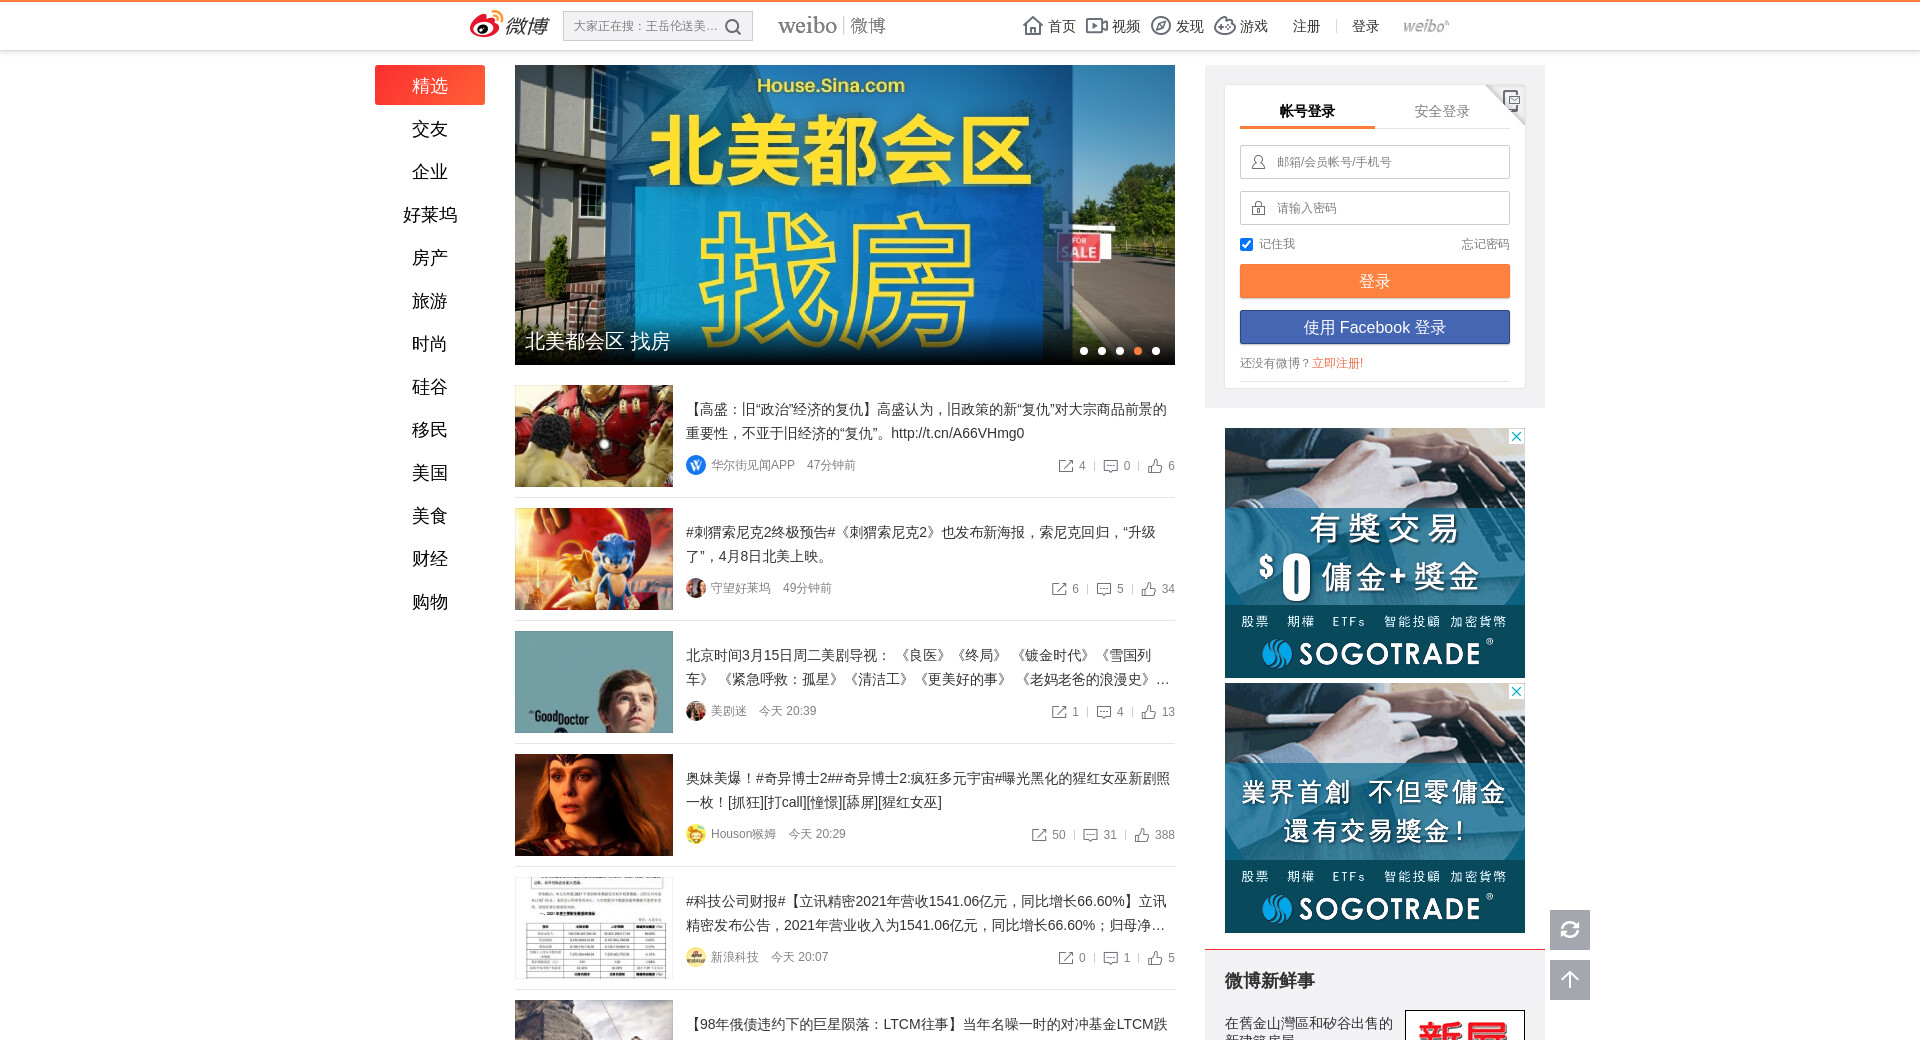Open the Weibo logo homepage

[509, 25]
